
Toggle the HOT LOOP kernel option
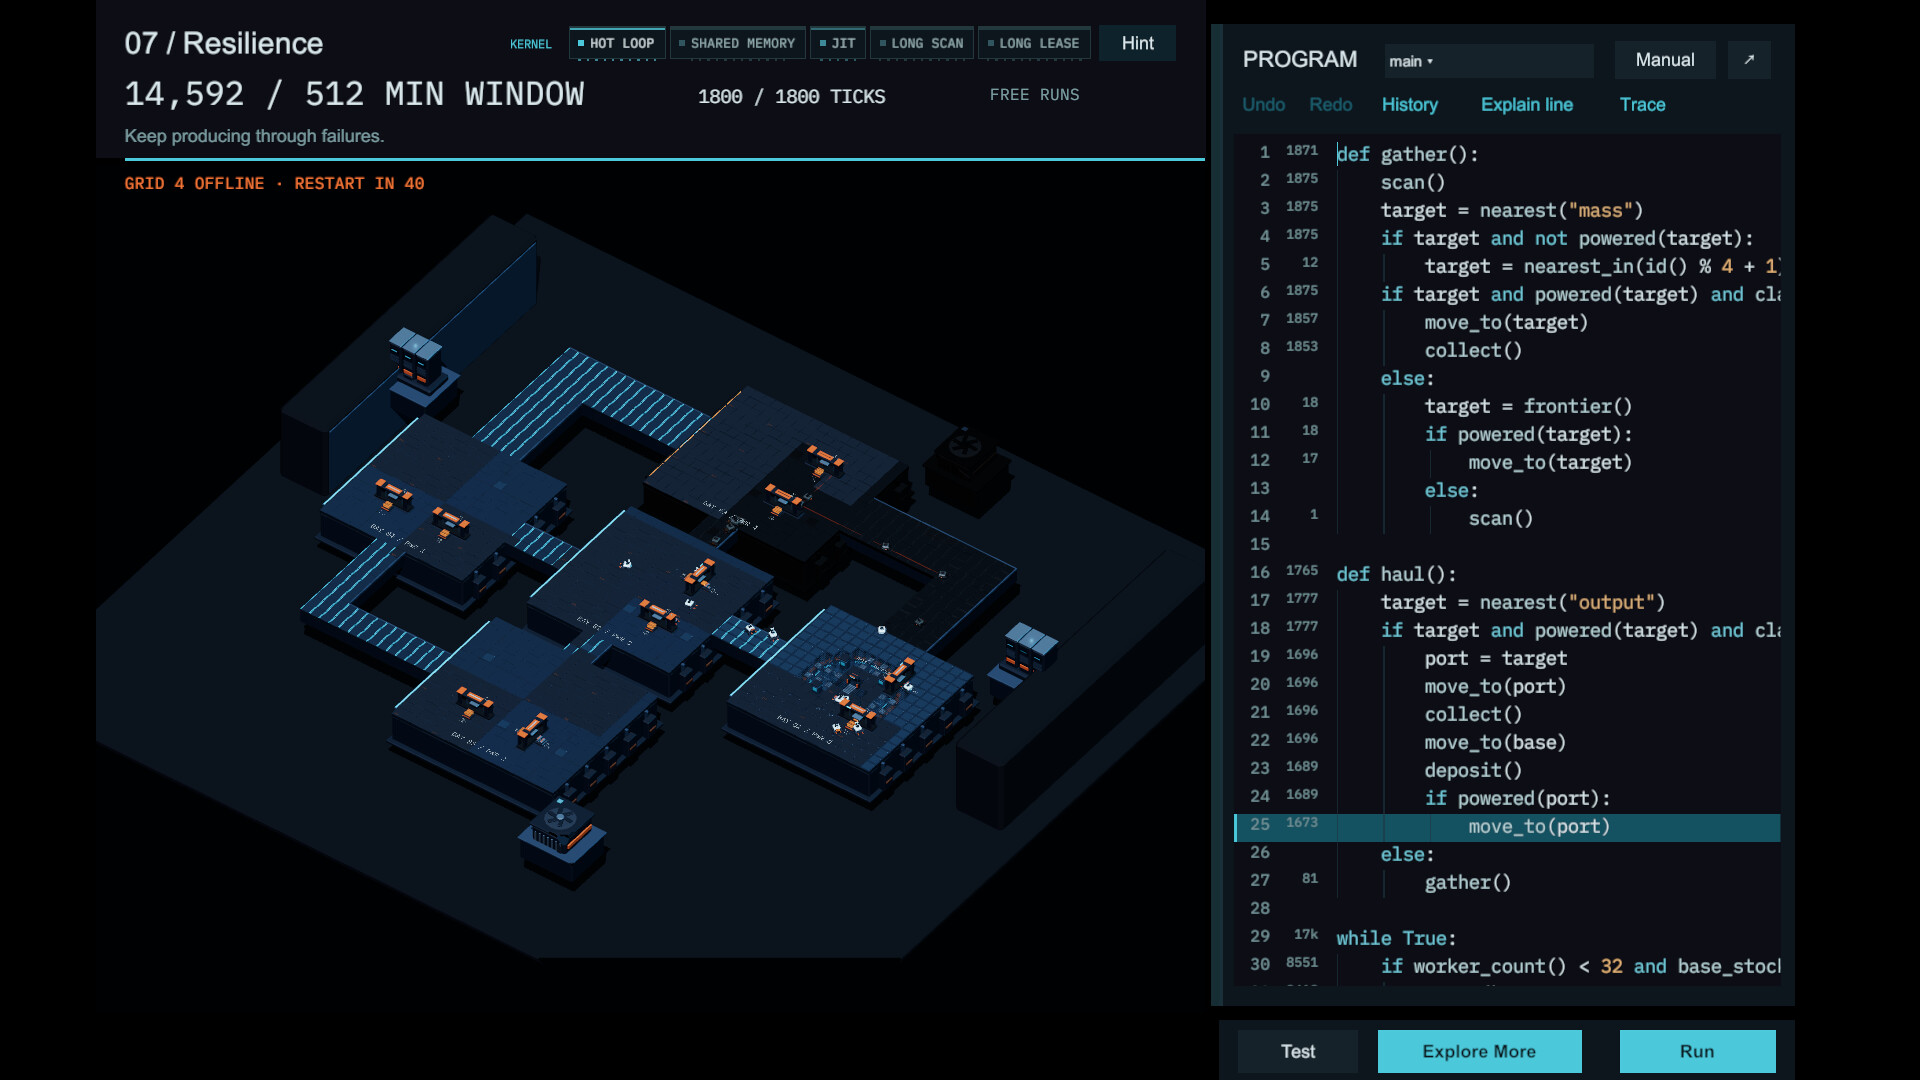(x=617, y=43)
